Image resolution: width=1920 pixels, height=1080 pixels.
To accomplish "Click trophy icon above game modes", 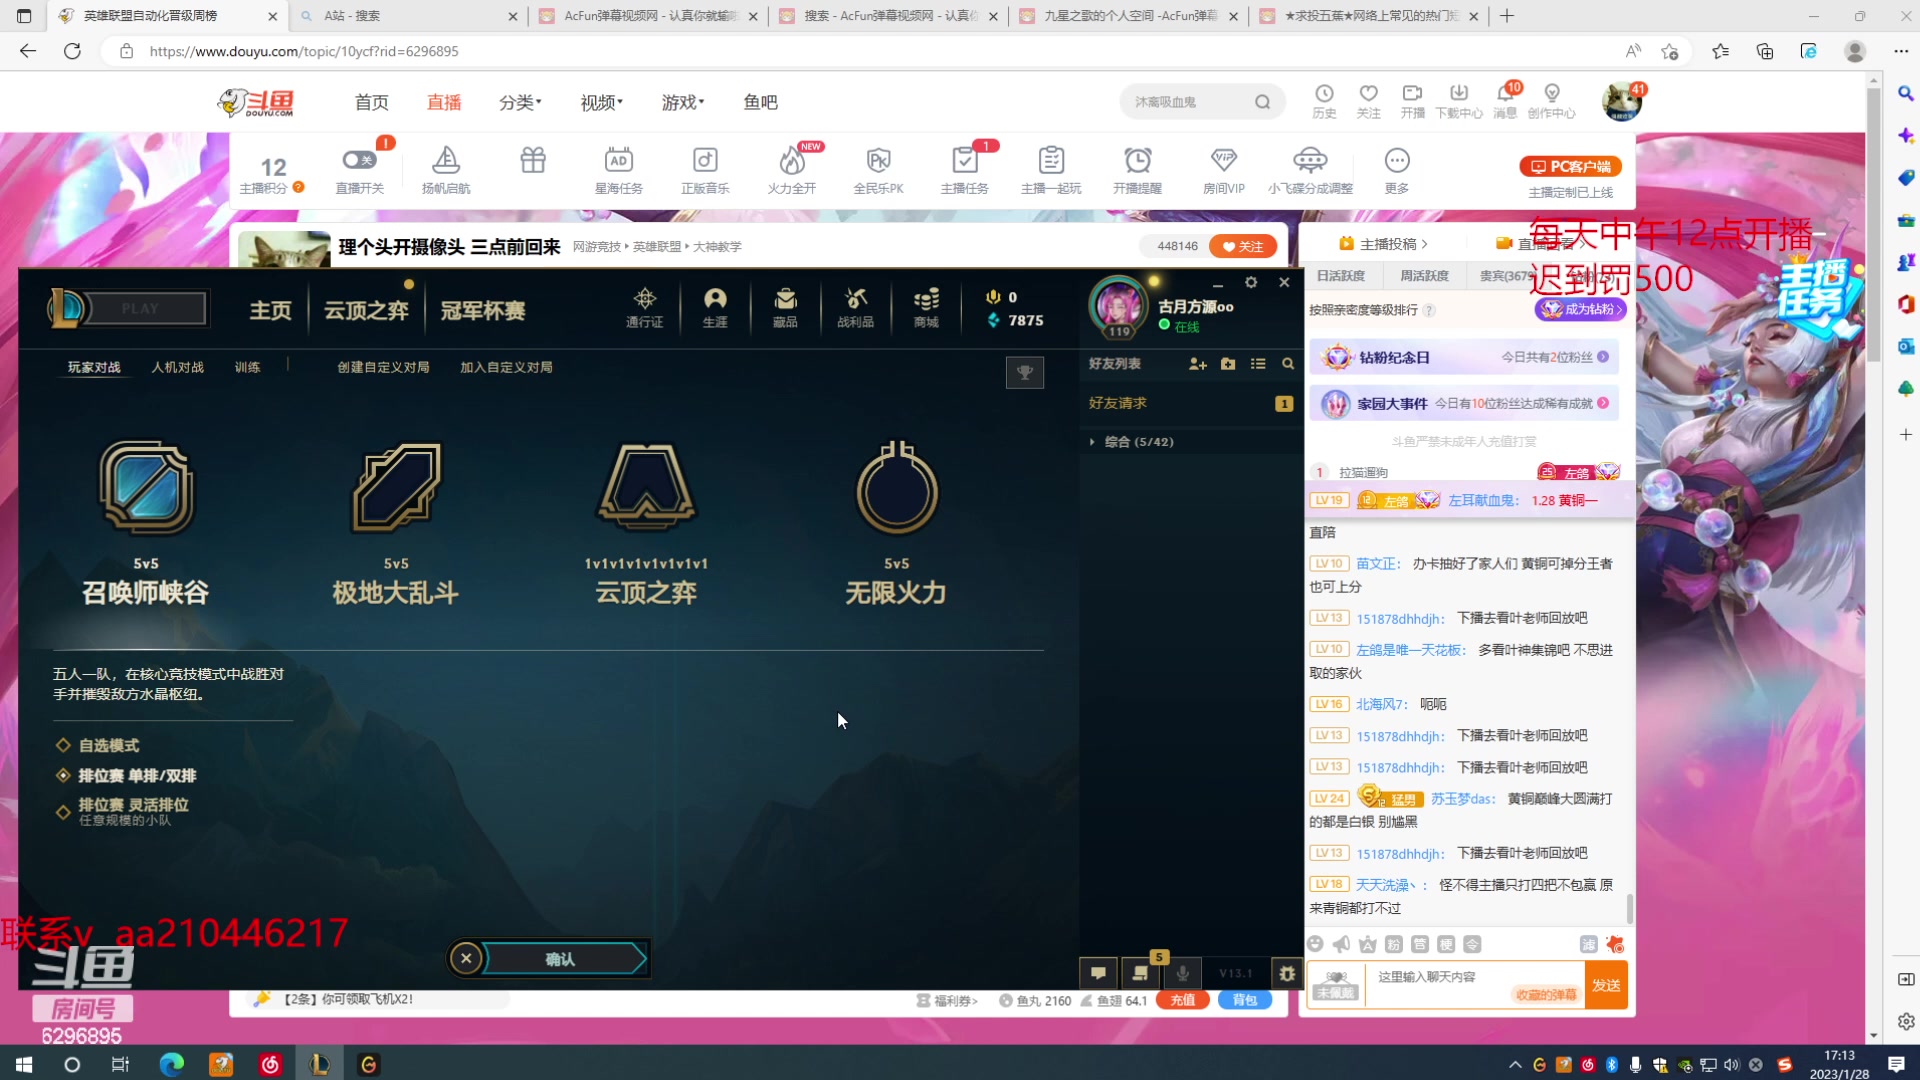I will (1025, 373).
